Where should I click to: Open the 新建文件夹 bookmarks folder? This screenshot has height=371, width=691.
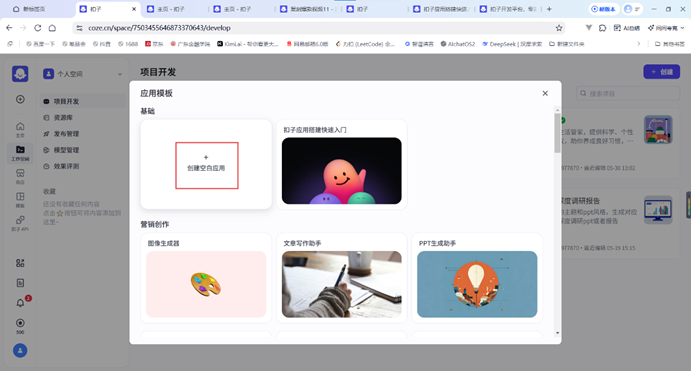[566, 44]
